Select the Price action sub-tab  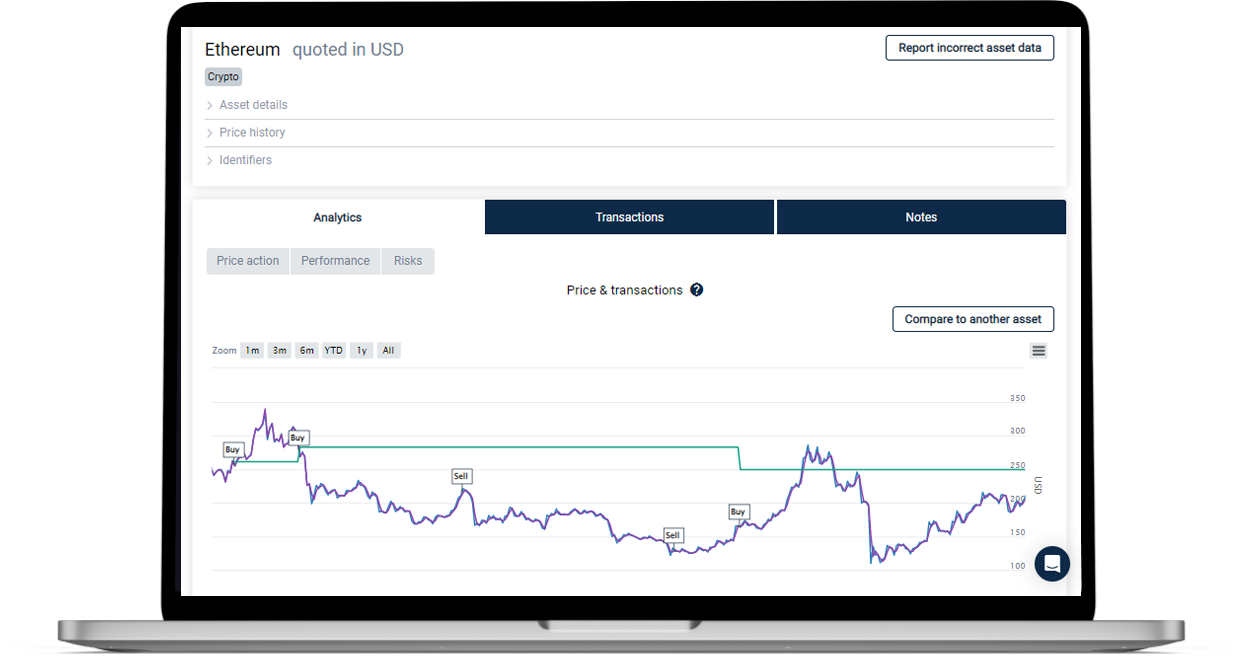(x=248, y=261)
